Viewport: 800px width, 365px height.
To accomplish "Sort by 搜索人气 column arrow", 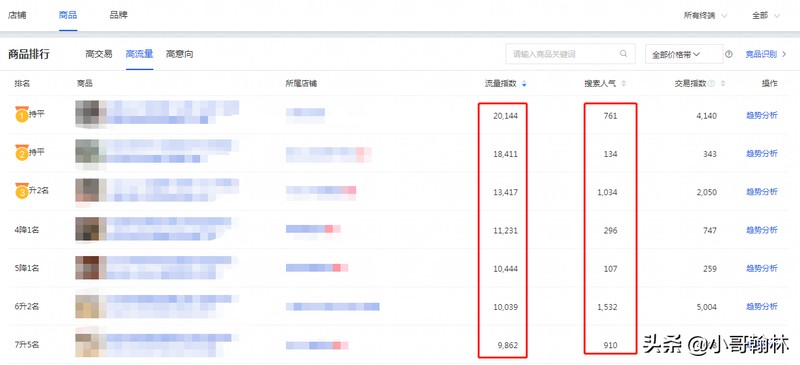I will (623, 84).
